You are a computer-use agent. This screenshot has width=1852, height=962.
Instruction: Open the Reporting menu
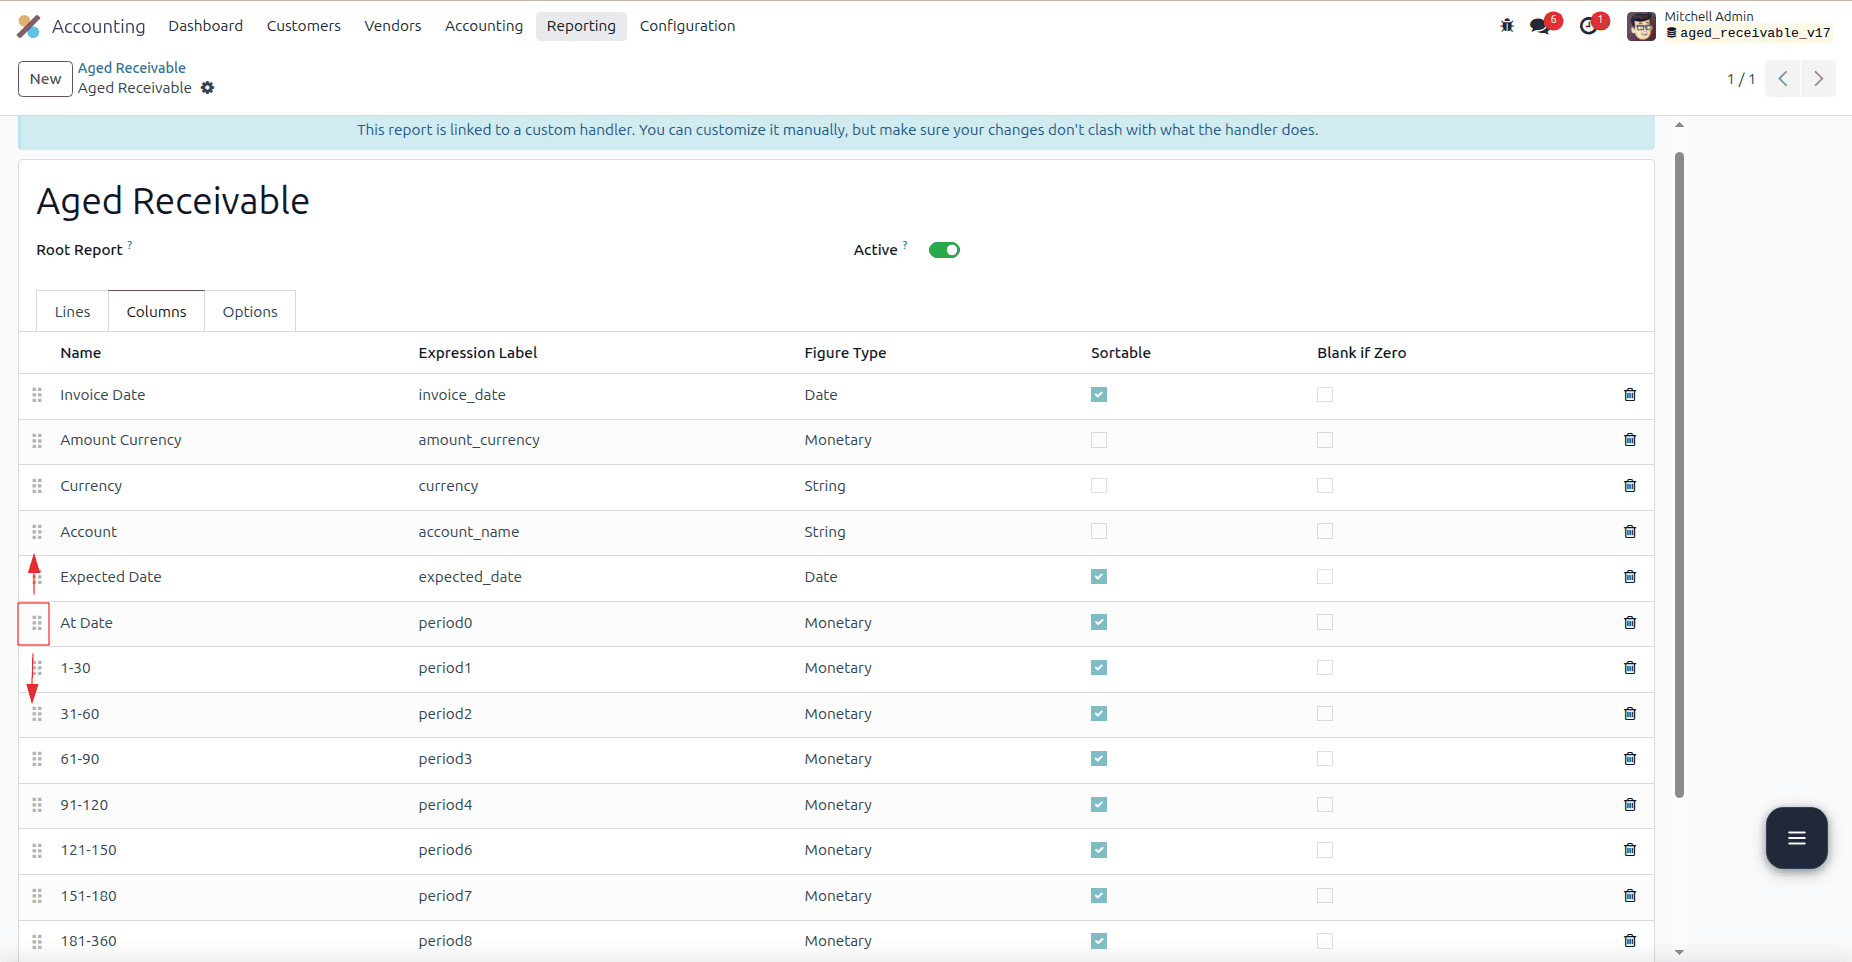(x=581, y=26)
